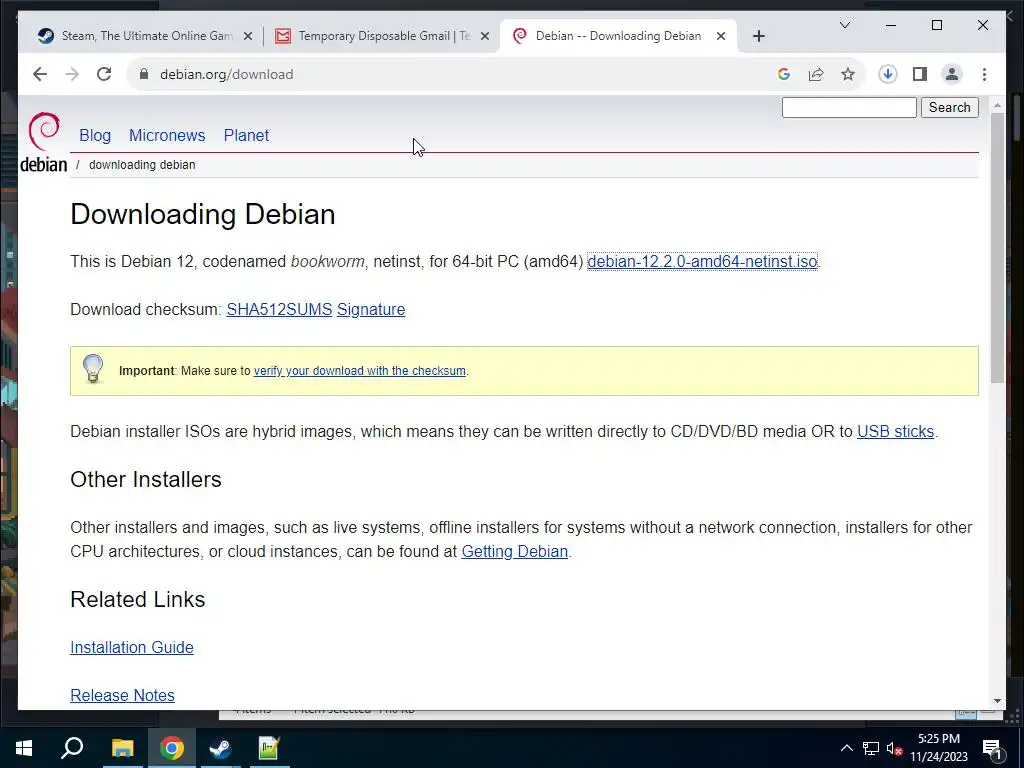This screenshot has width=1024, height=768.
Task: Open Notepad++ from the taskbar
Action: point(269,748)
